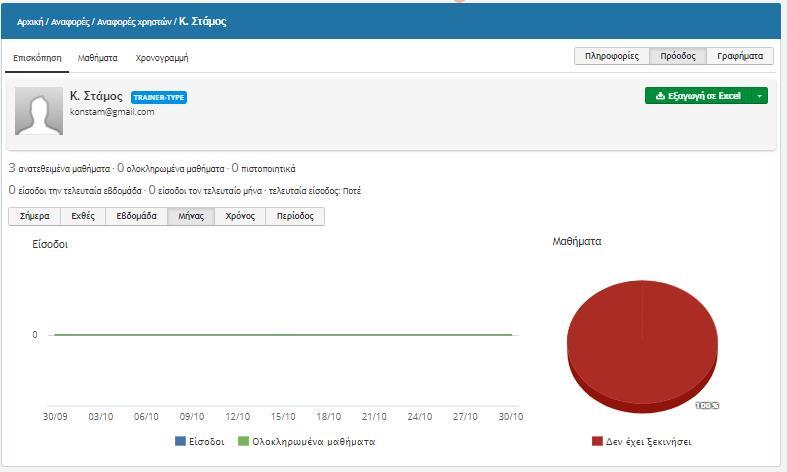The image size is (787, 472).
Task: Click the konstam@gmail.com email text
Action: (x=112, y=112)
